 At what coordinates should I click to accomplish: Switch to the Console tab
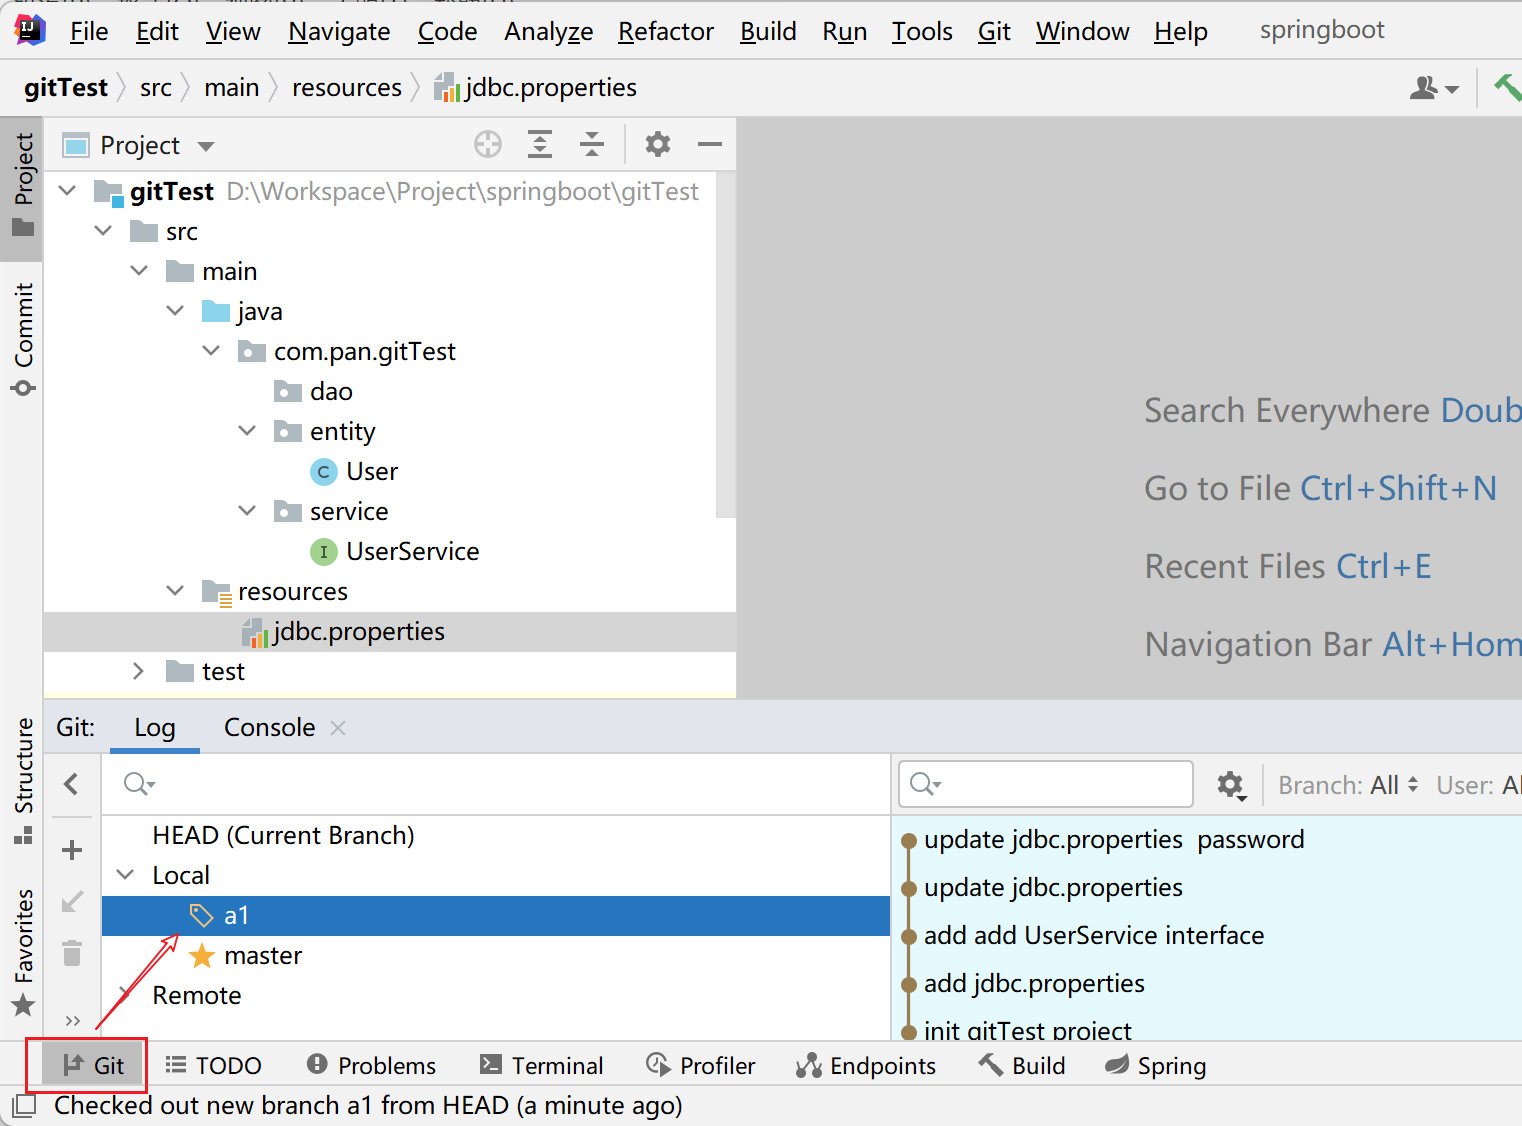(x=269, y=728)
